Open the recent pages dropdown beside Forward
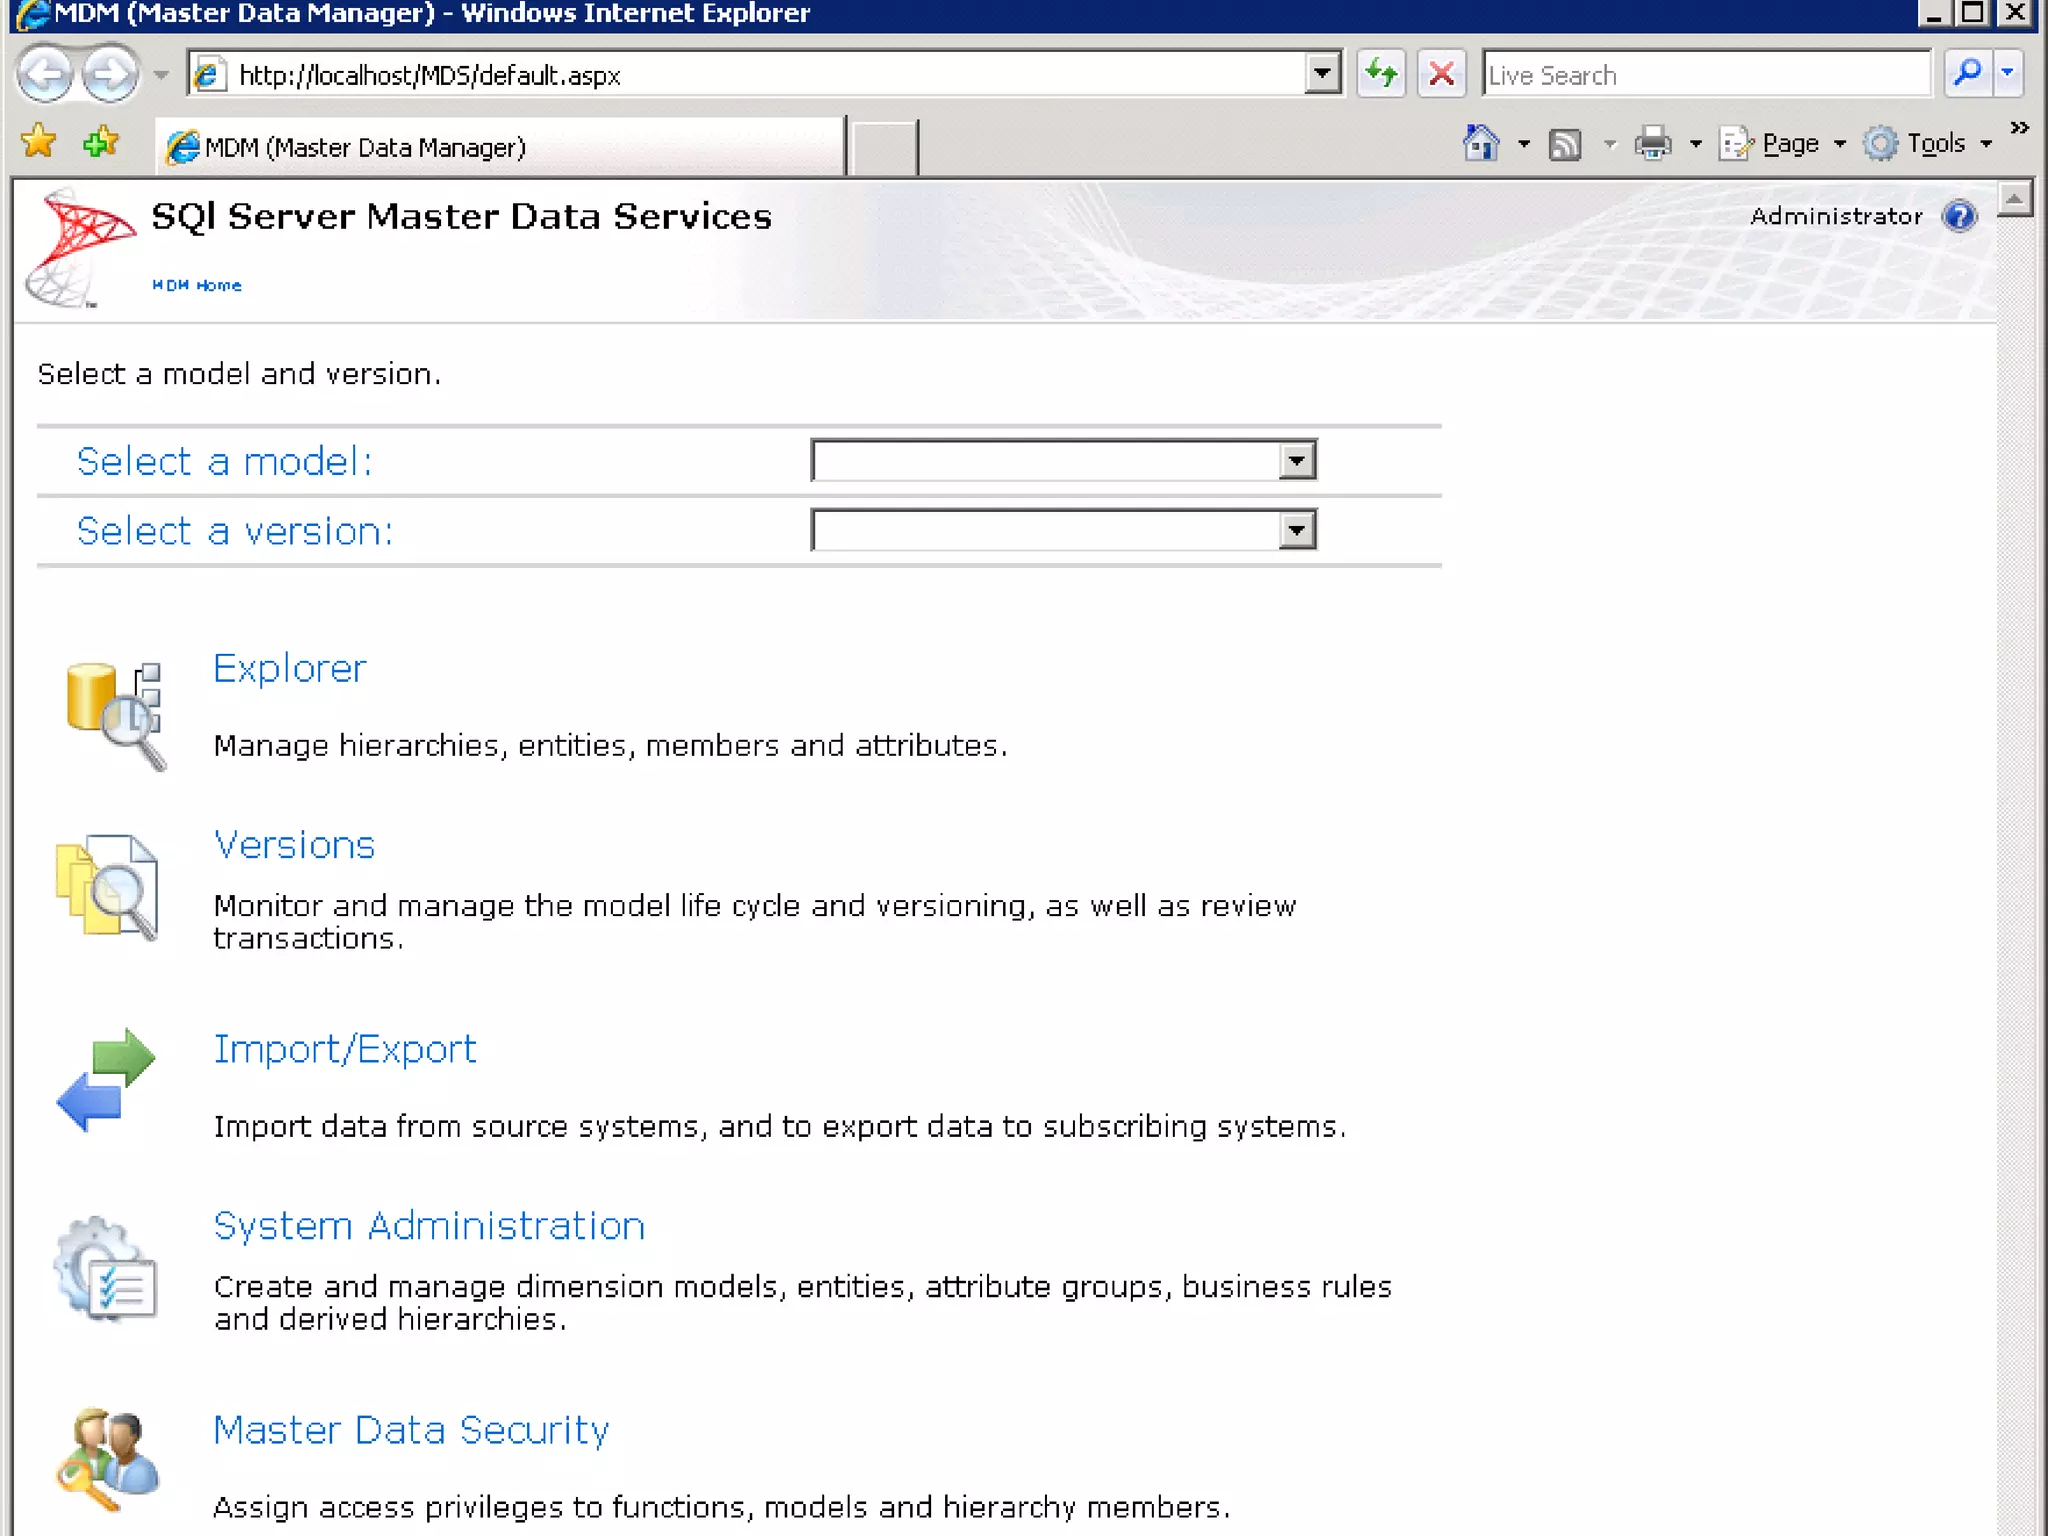The height and width of the screenshot is (1536, 2048). tap(160, 75)
